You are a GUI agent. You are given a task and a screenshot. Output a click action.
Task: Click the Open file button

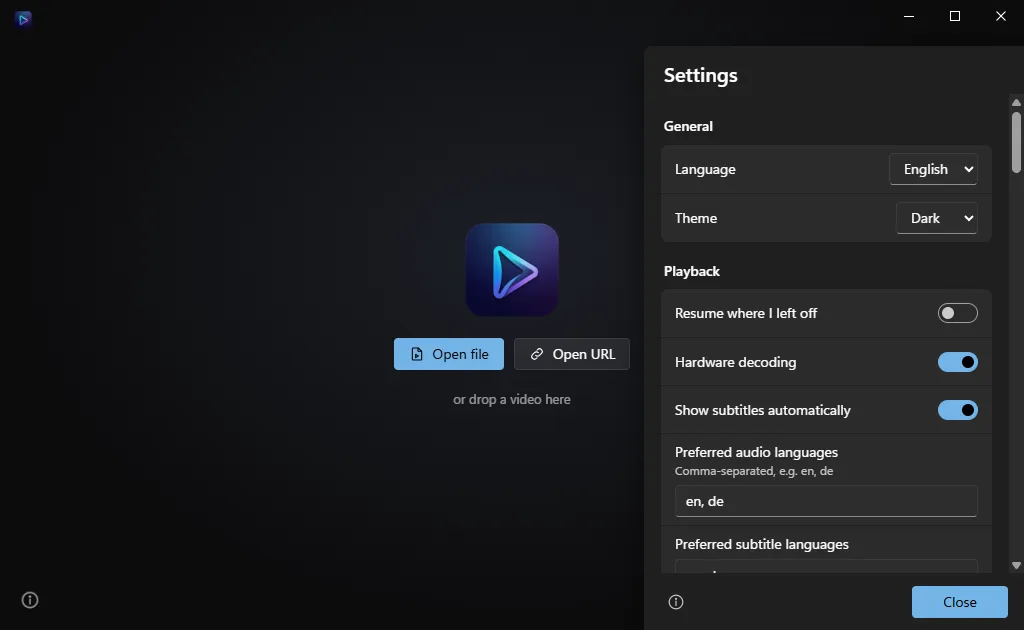pyautogui.click(x=449, y=354)
